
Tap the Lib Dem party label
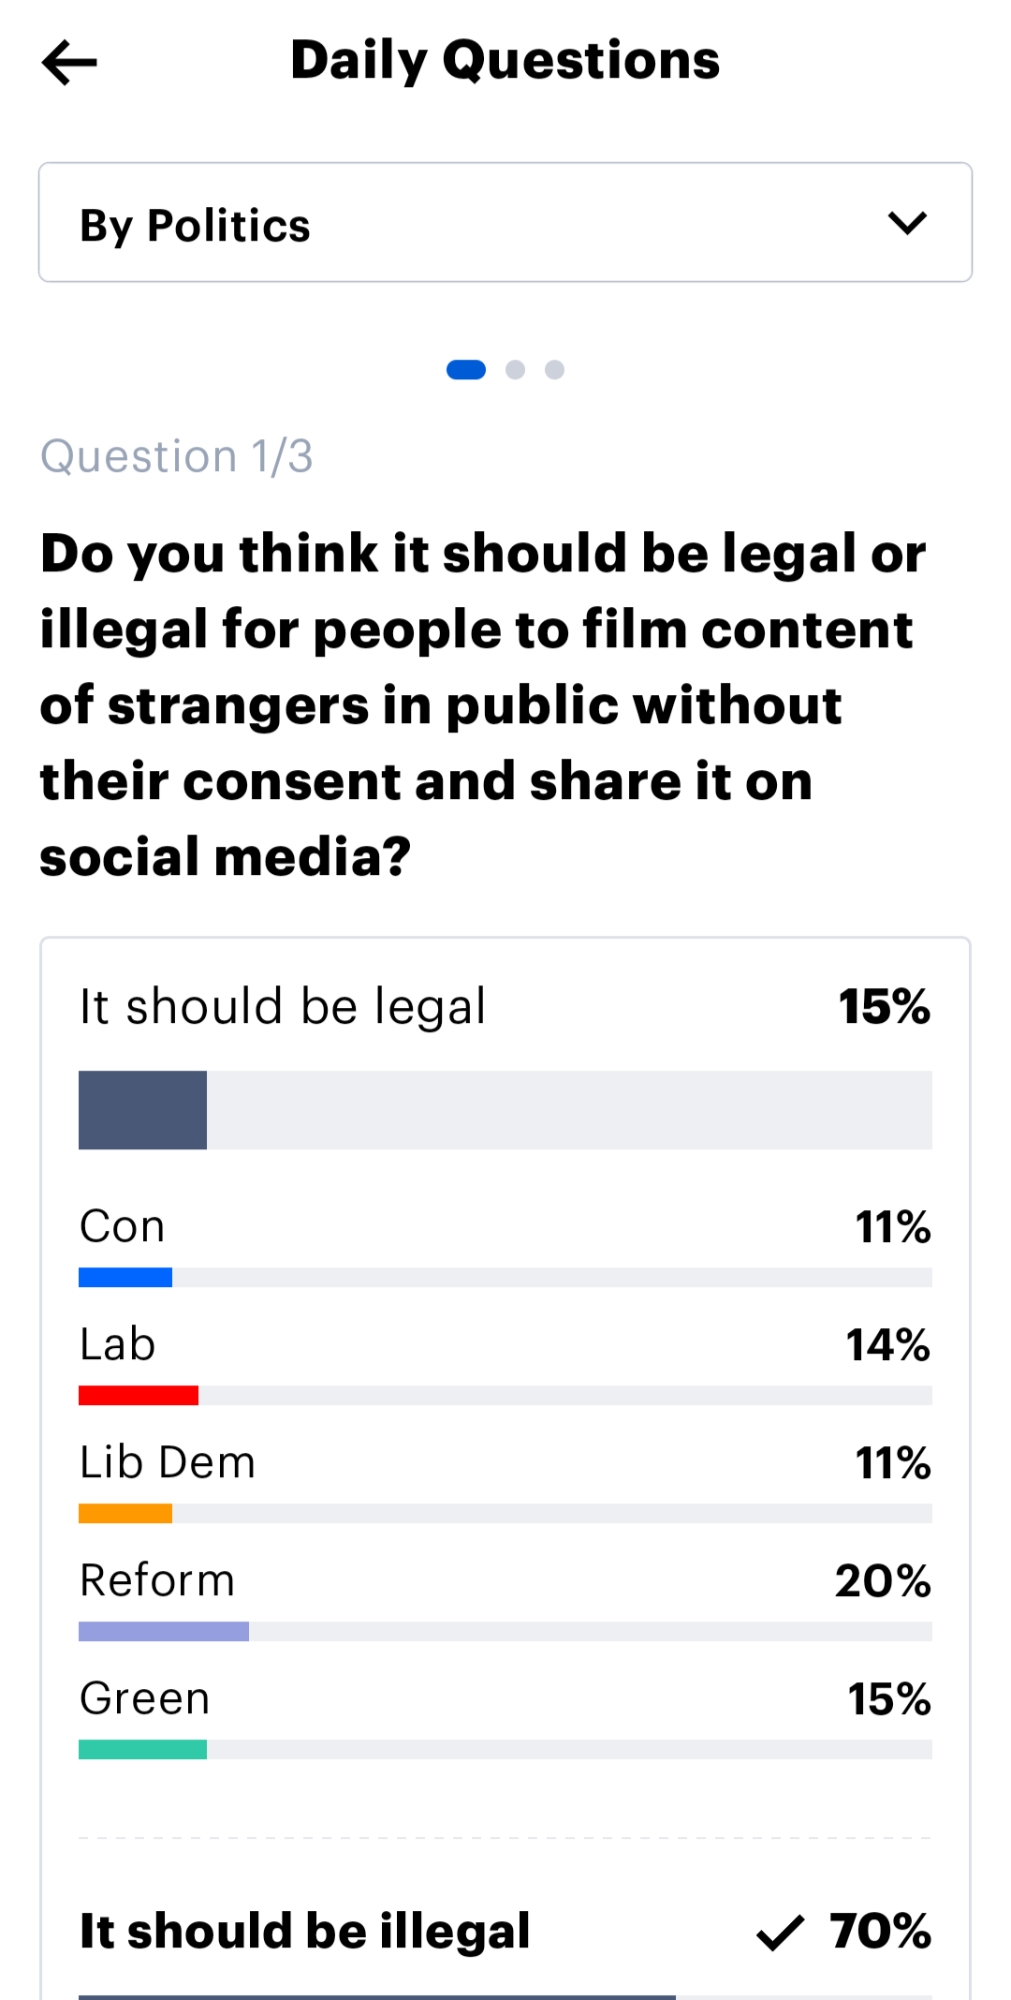pyautogui.click(x=167, y=1462)
